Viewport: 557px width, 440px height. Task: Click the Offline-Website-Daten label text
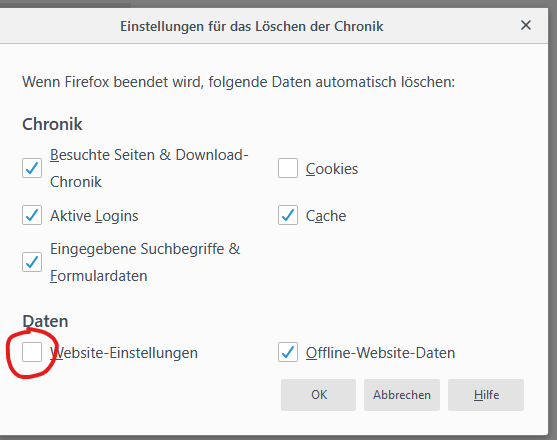click(x=380, y=353)
